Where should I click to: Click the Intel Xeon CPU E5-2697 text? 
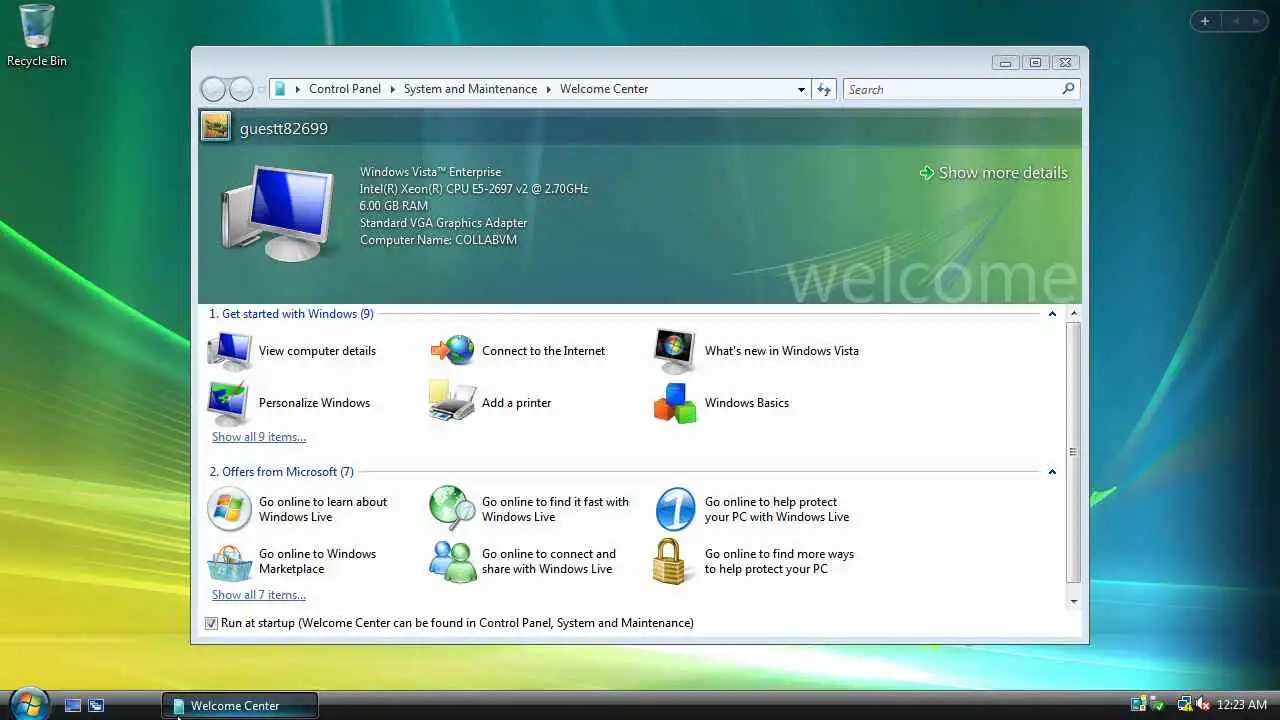click(474, 189)
